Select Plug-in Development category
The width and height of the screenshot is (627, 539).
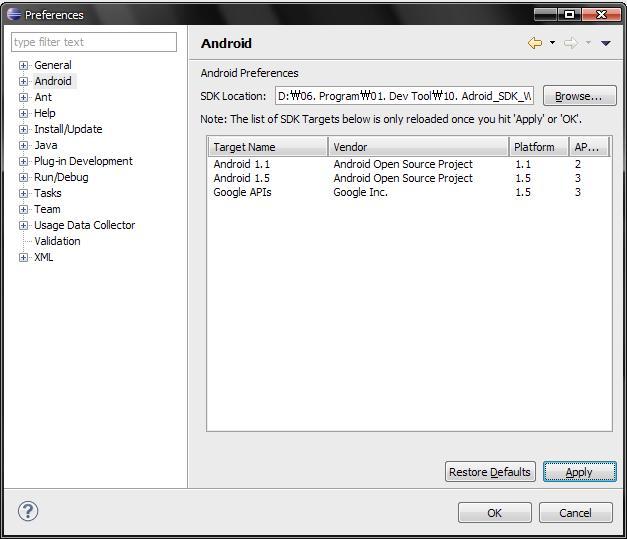[x=83, y=161]
